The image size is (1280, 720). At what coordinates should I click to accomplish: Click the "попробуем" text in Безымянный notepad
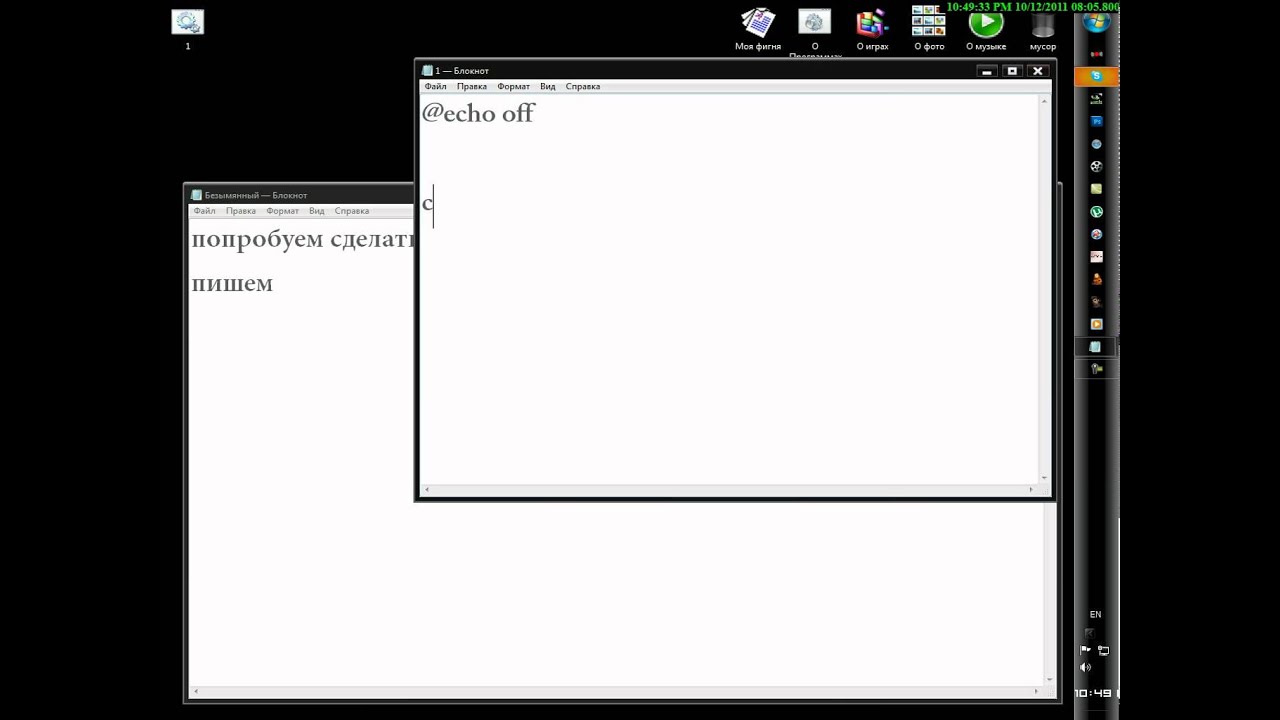[x=257, y=240]
